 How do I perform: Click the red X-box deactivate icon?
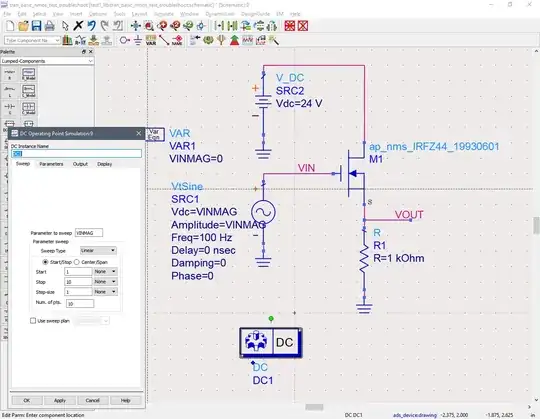pyautogui.click(x=303, y=26)
